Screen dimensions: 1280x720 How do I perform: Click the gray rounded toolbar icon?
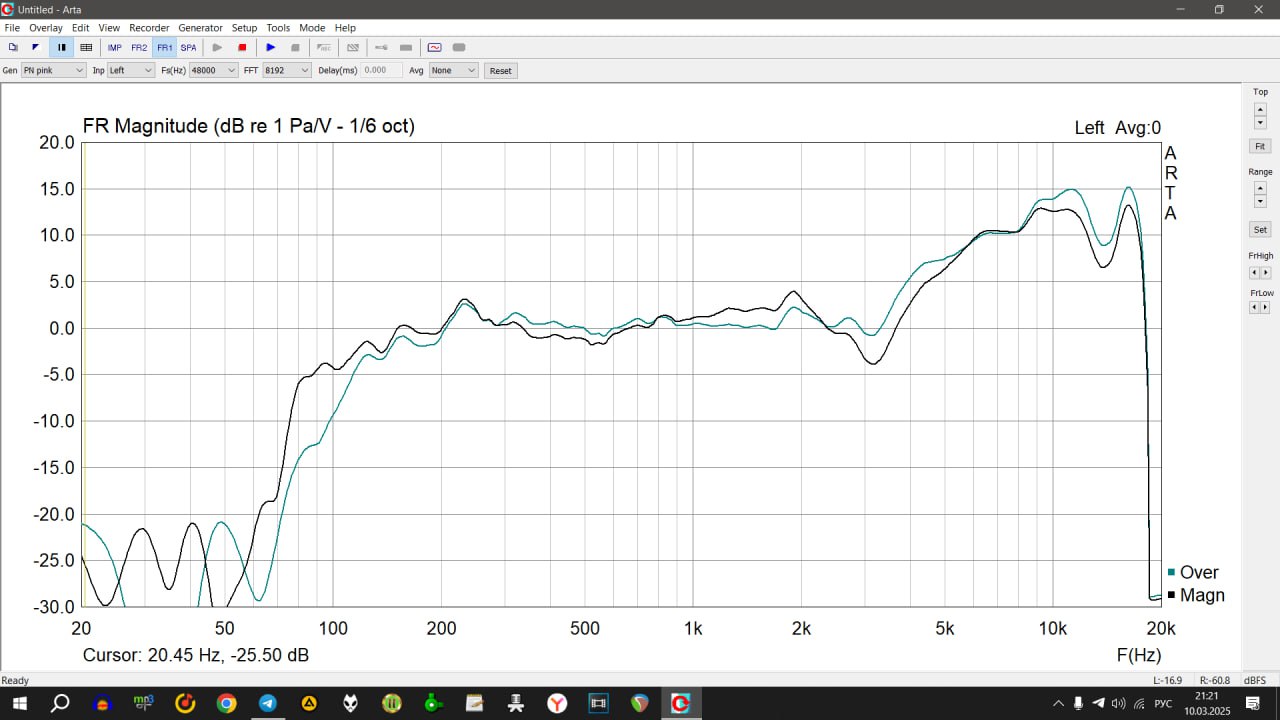459,47
